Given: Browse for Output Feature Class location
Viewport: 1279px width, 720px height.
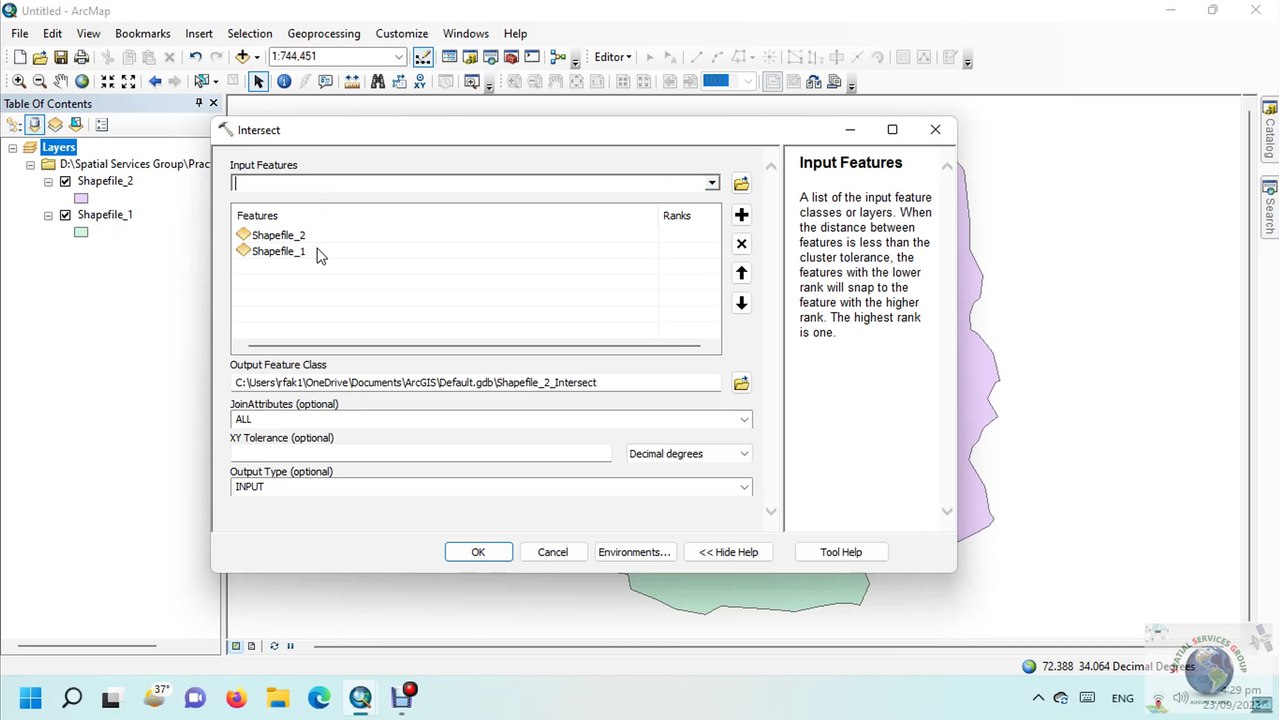Looking at the screenshot, I should [741, 384].
